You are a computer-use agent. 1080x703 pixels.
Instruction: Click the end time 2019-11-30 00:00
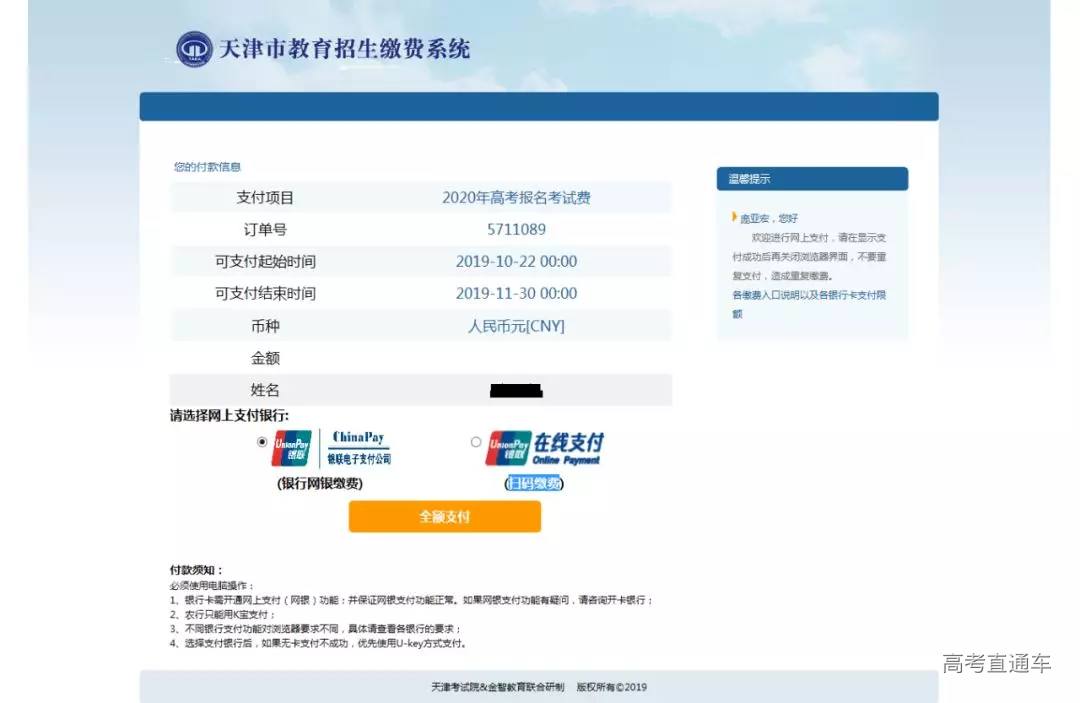click(516, 294)
